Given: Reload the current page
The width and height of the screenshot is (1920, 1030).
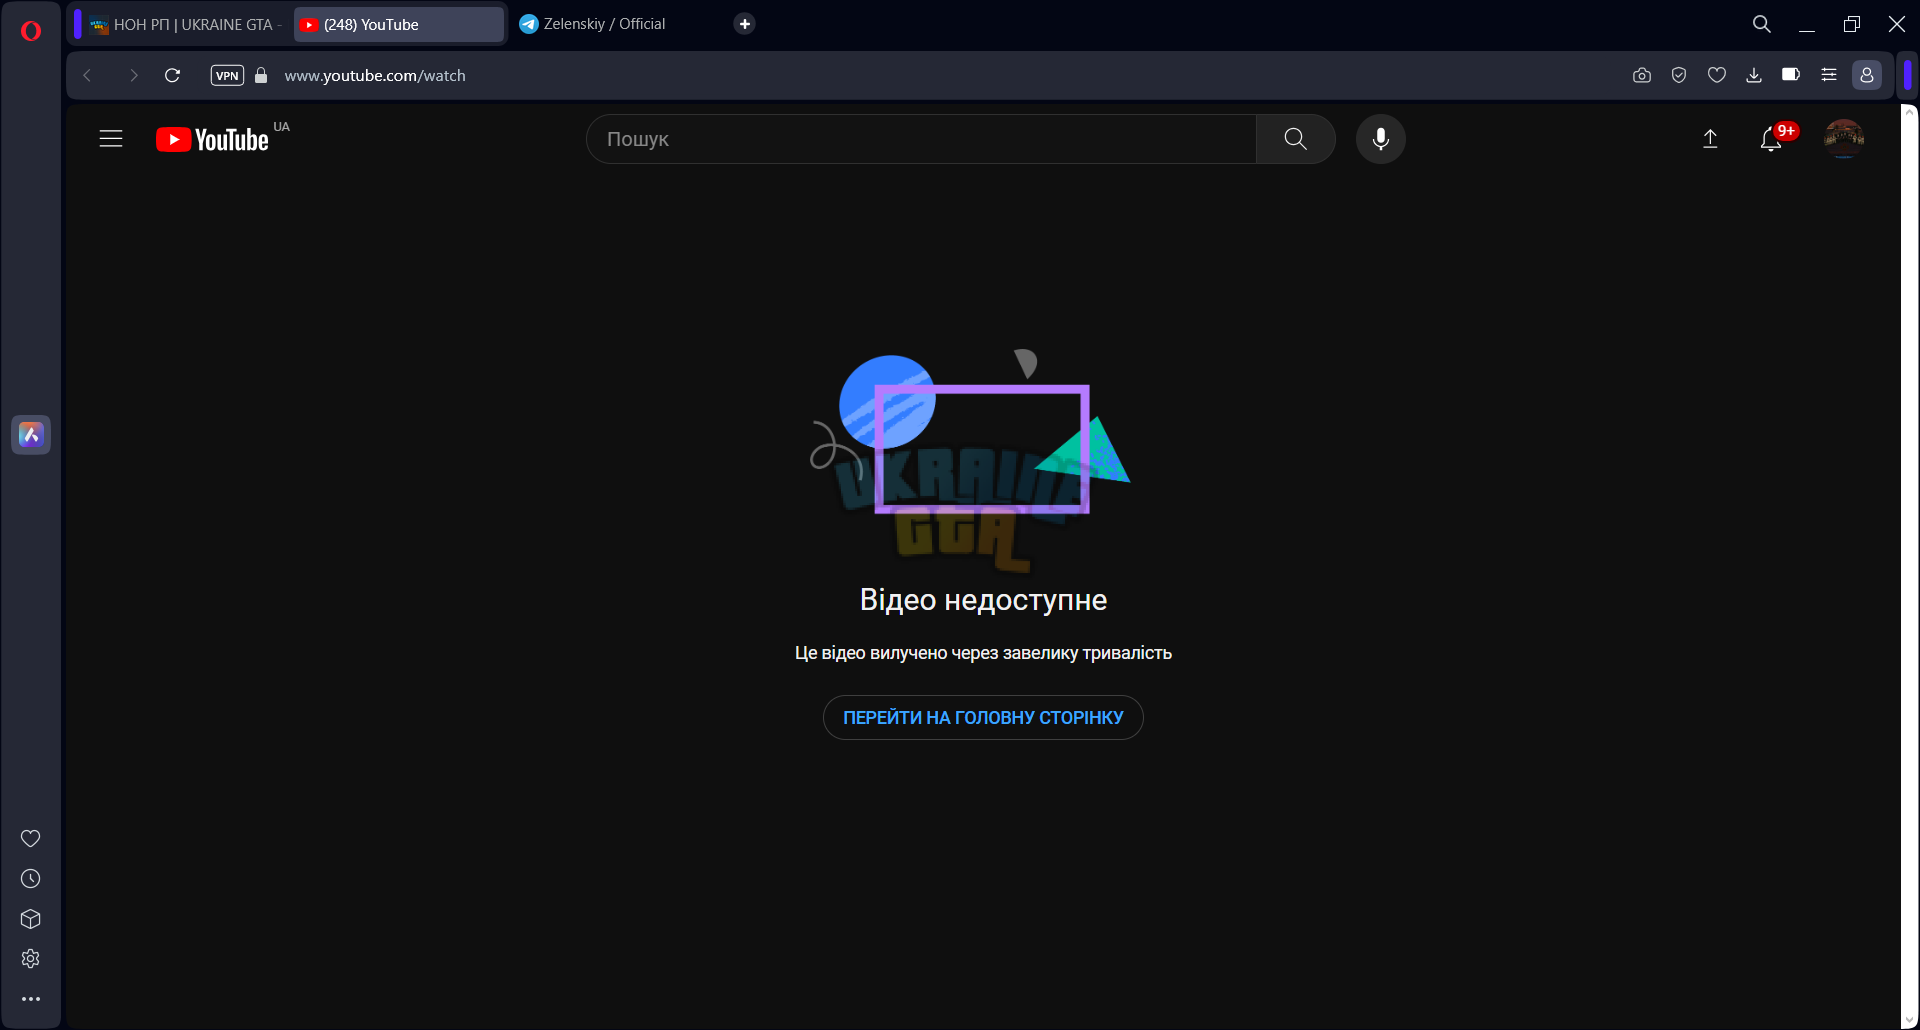Looking at the screenshot, I should click(172, 75).
